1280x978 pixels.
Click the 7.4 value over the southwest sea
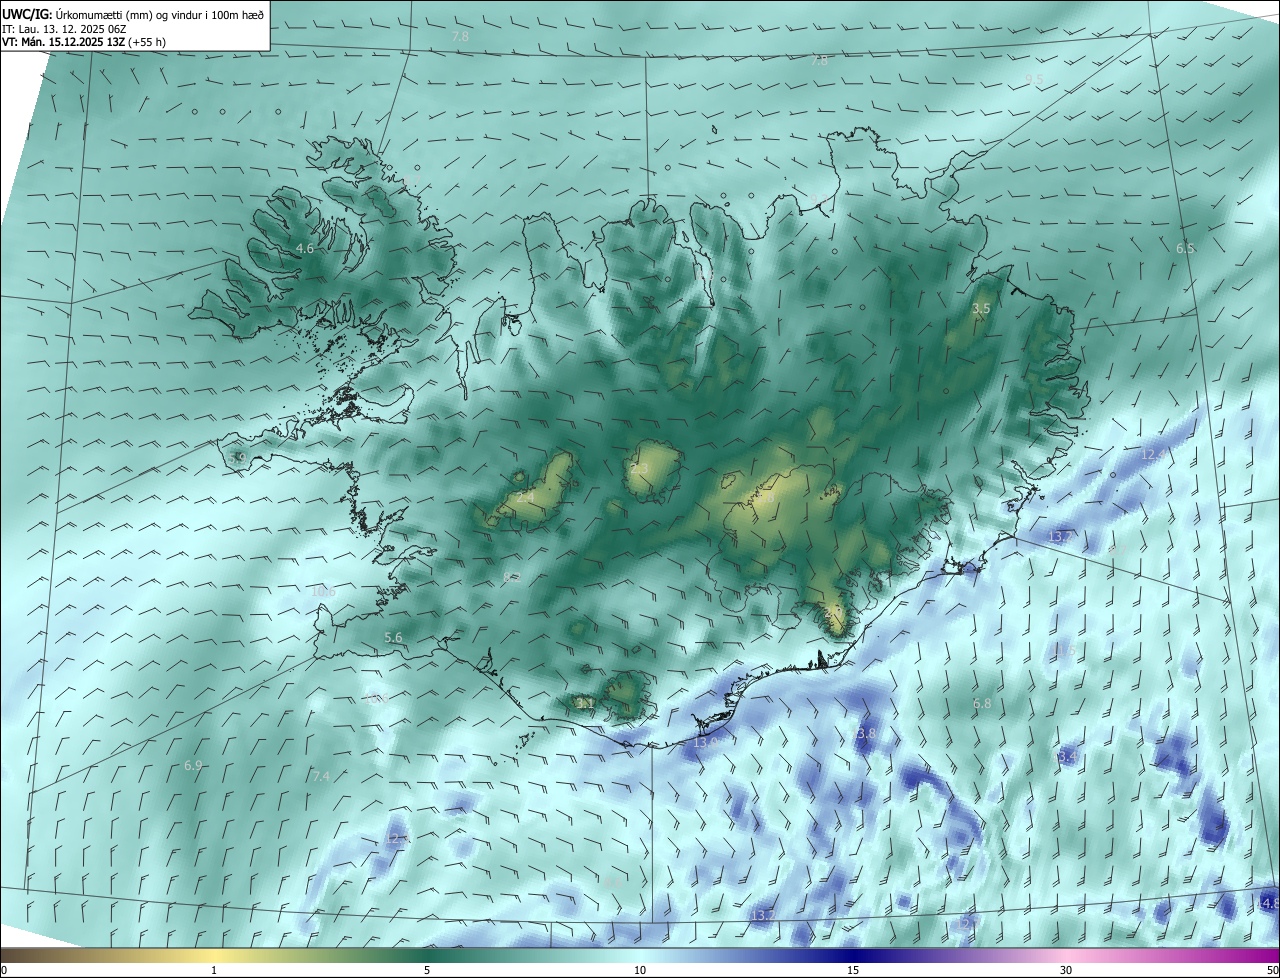[x=321, y=776]
